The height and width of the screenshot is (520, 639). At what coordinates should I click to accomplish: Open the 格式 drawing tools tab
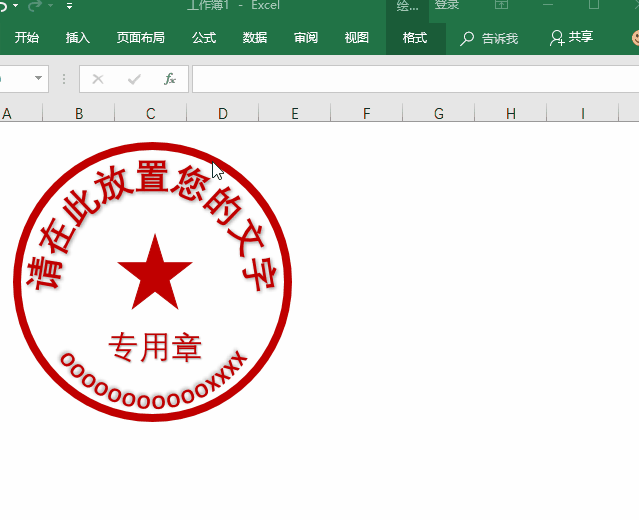tap(415, 38)
